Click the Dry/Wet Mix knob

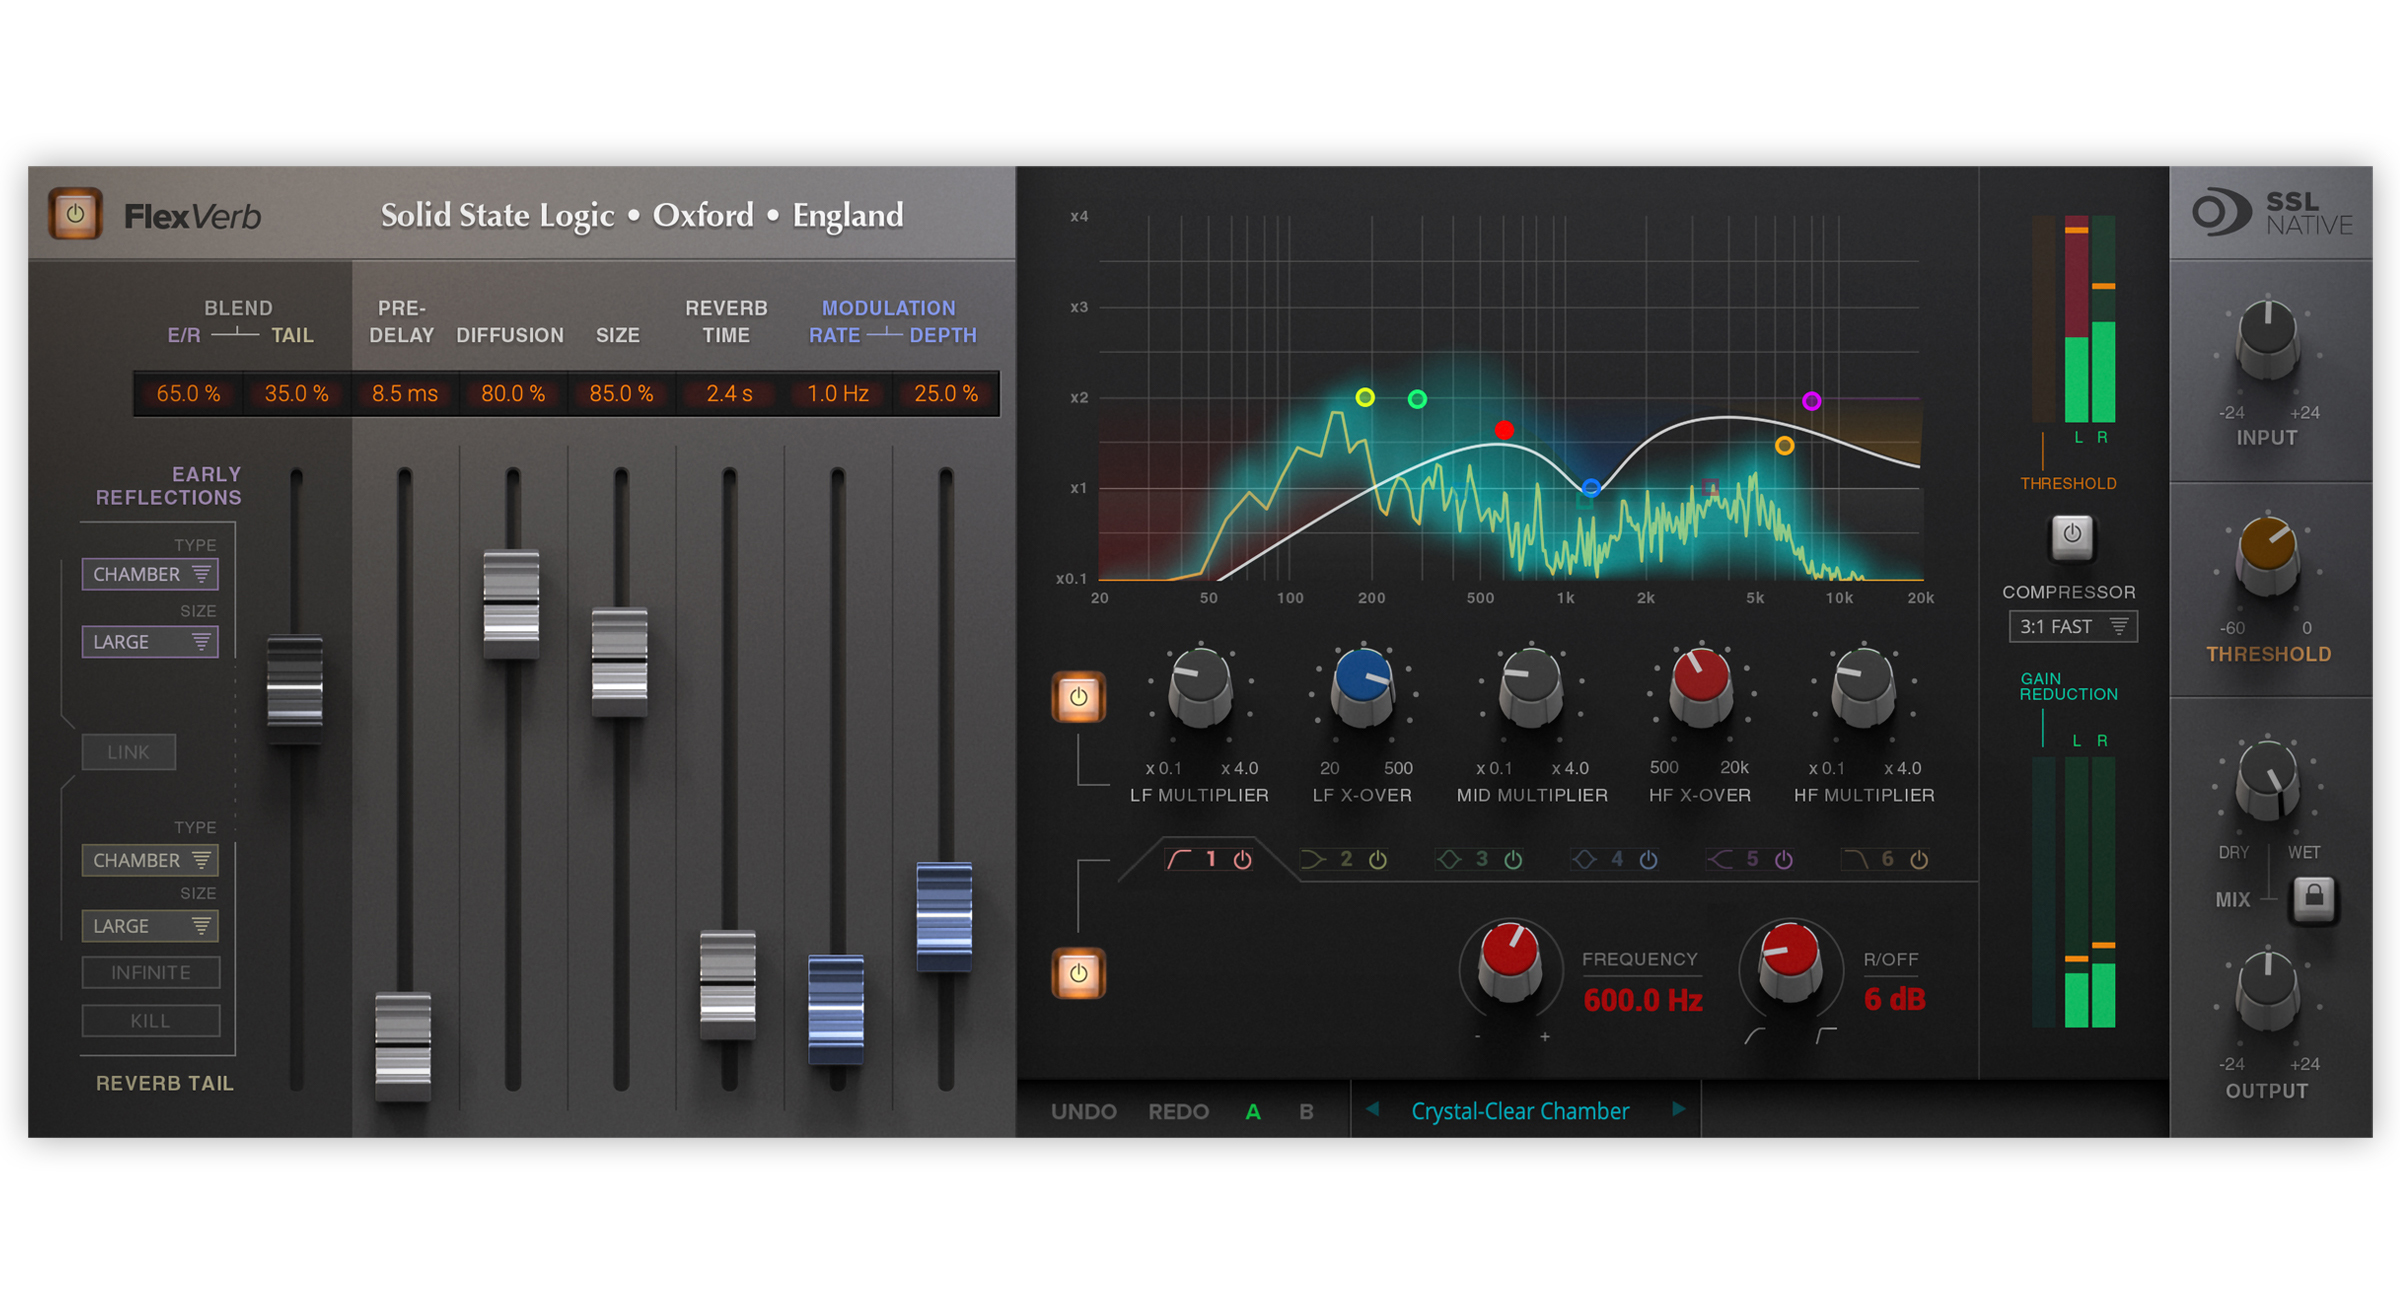(2267, 781)
